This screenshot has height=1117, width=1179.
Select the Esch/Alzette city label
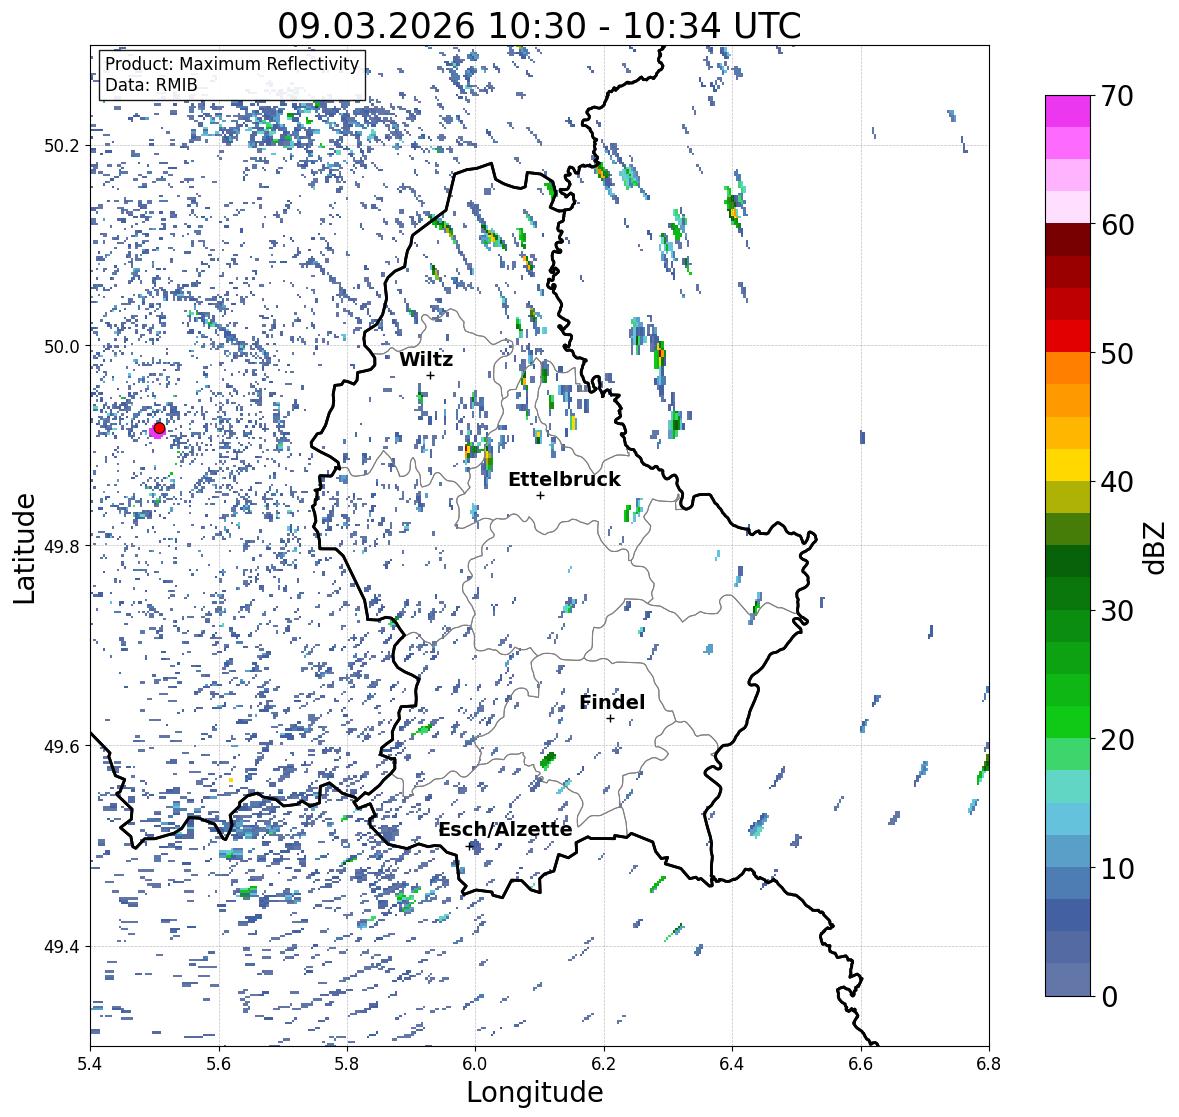coord(505,829)
